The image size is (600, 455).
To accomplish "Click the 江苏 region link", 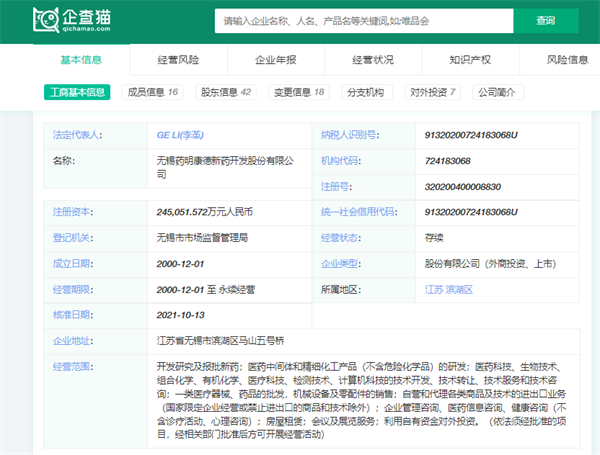I will pyautogui.click(x=434, y=289).
